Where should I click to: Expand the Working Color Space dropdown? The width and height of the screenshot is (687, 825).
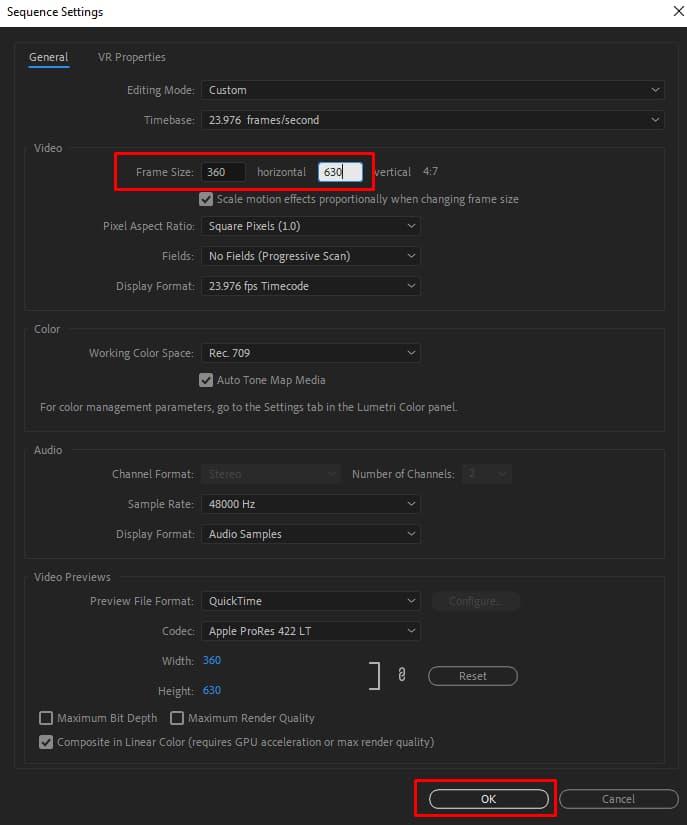(x=310, y=353)
